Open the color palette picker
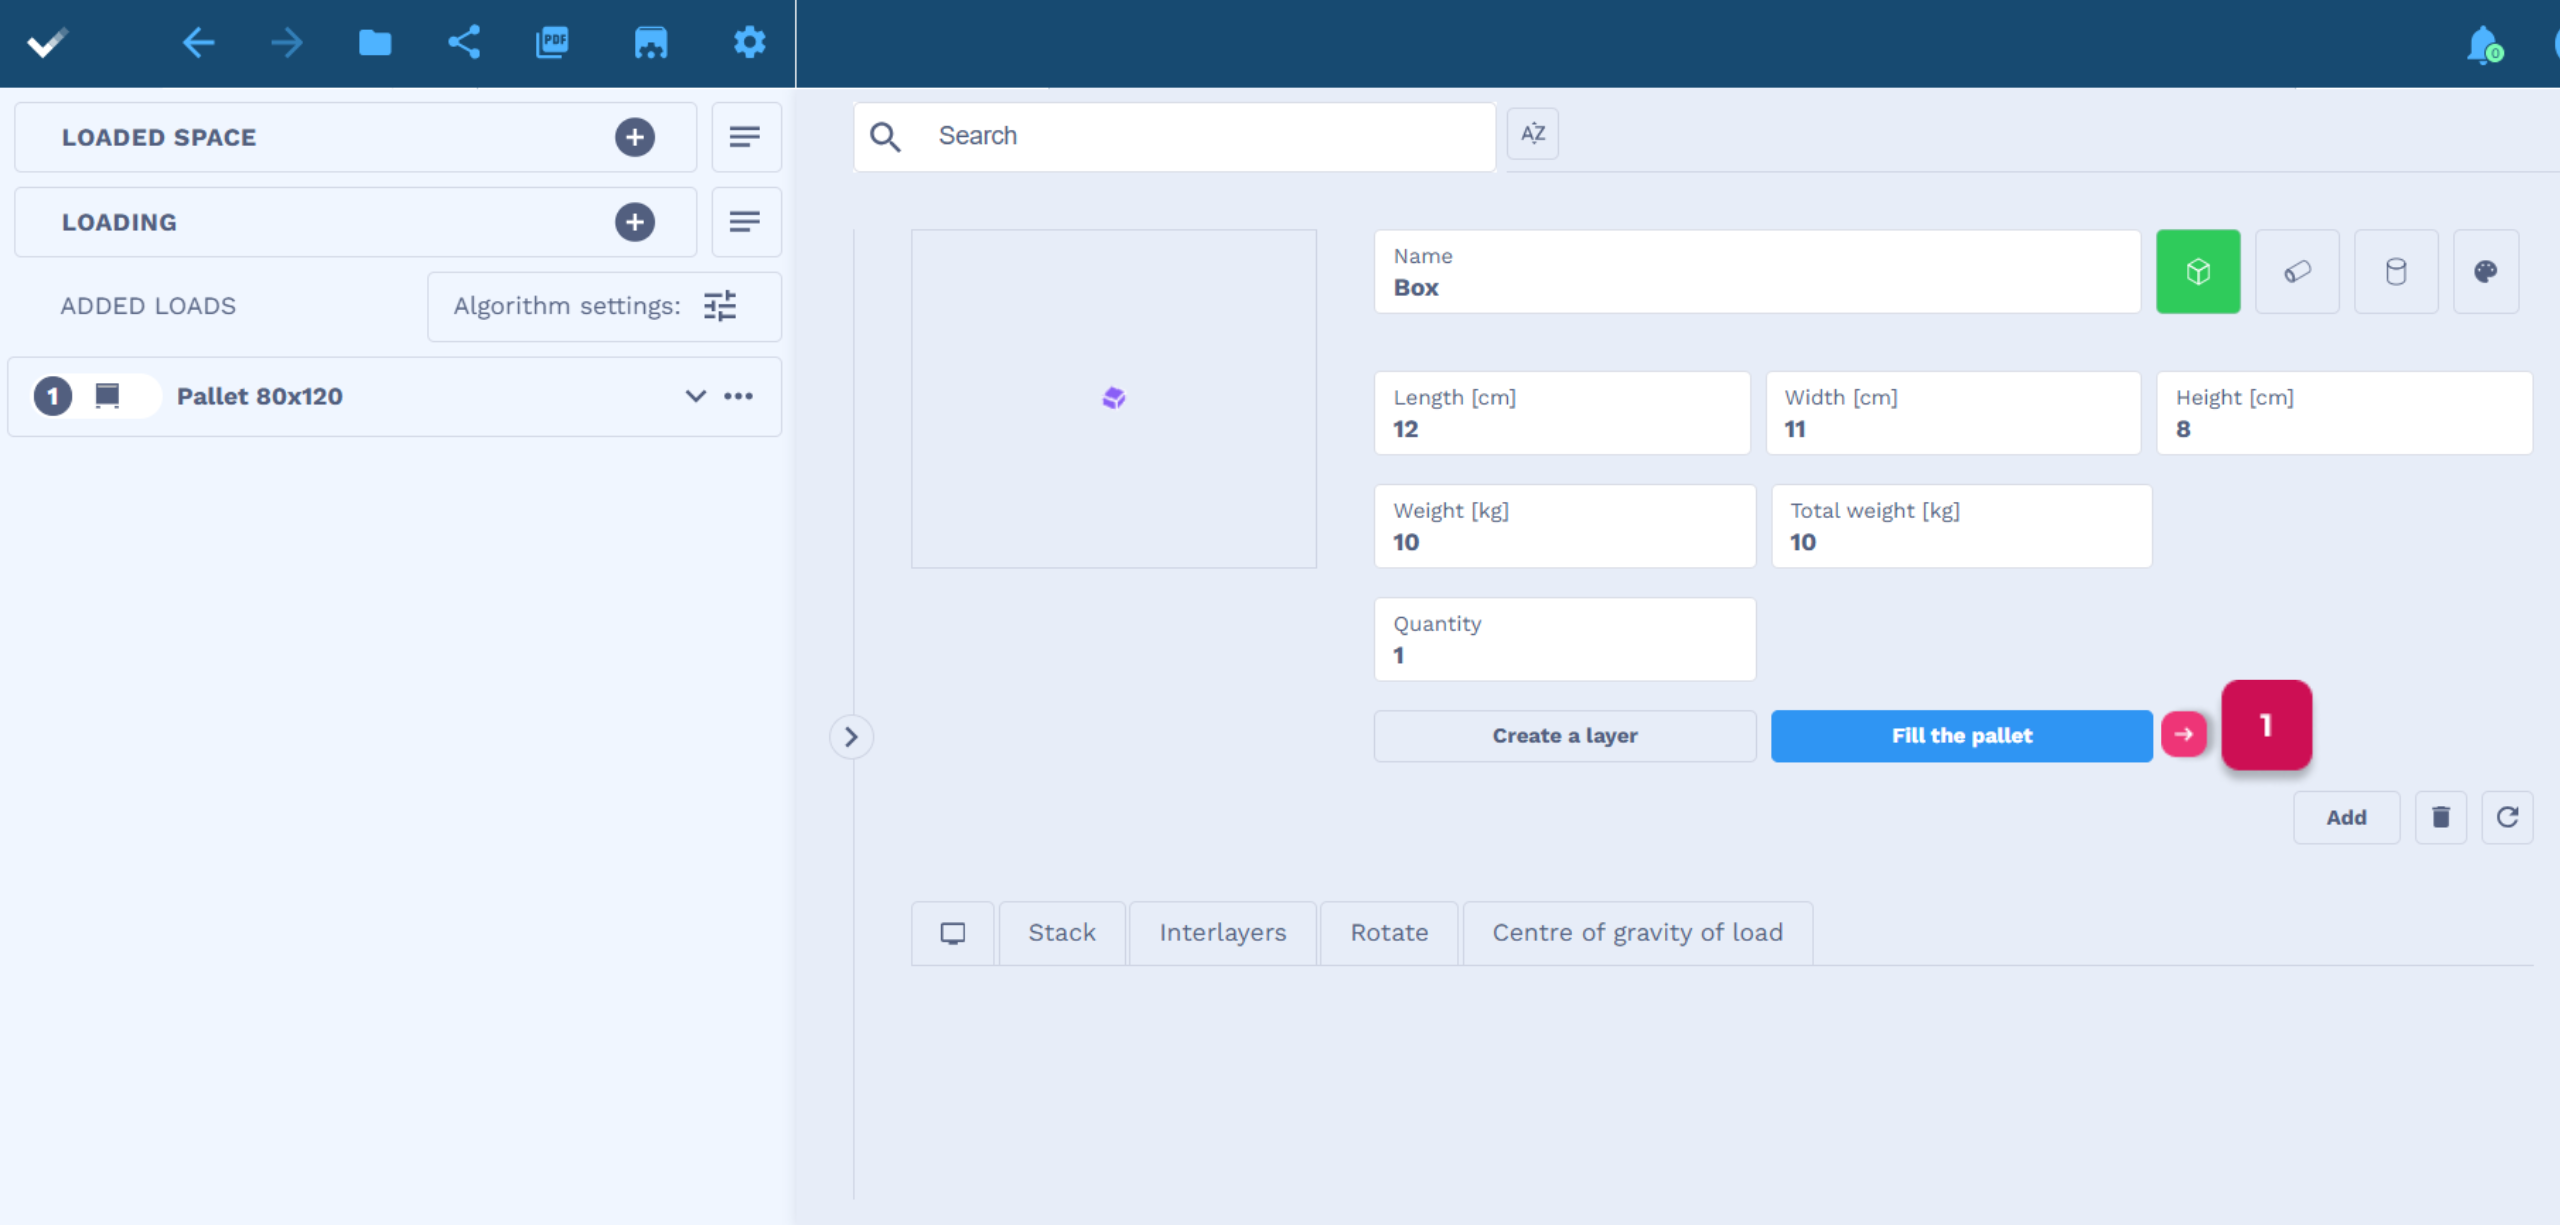The height and width of the screenshot is (1225, 2560). click(x=2485, y=272)
